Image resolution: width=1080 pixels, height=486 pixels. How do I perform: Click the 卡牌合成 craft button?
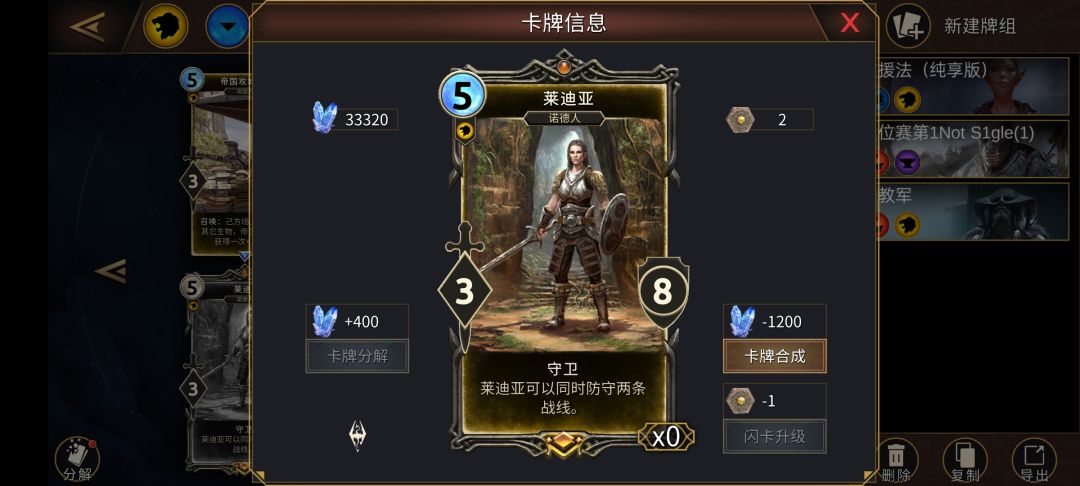click(x=775, y=356)
